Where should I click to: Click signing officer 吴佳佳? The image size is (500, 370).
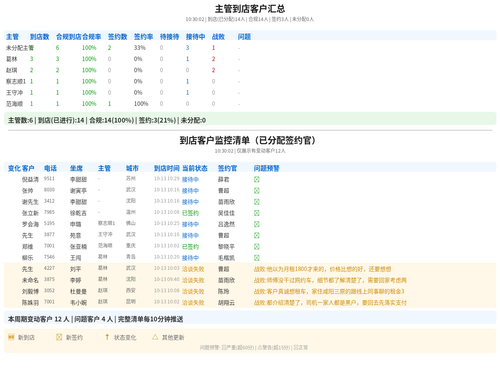tap(226, 213)
